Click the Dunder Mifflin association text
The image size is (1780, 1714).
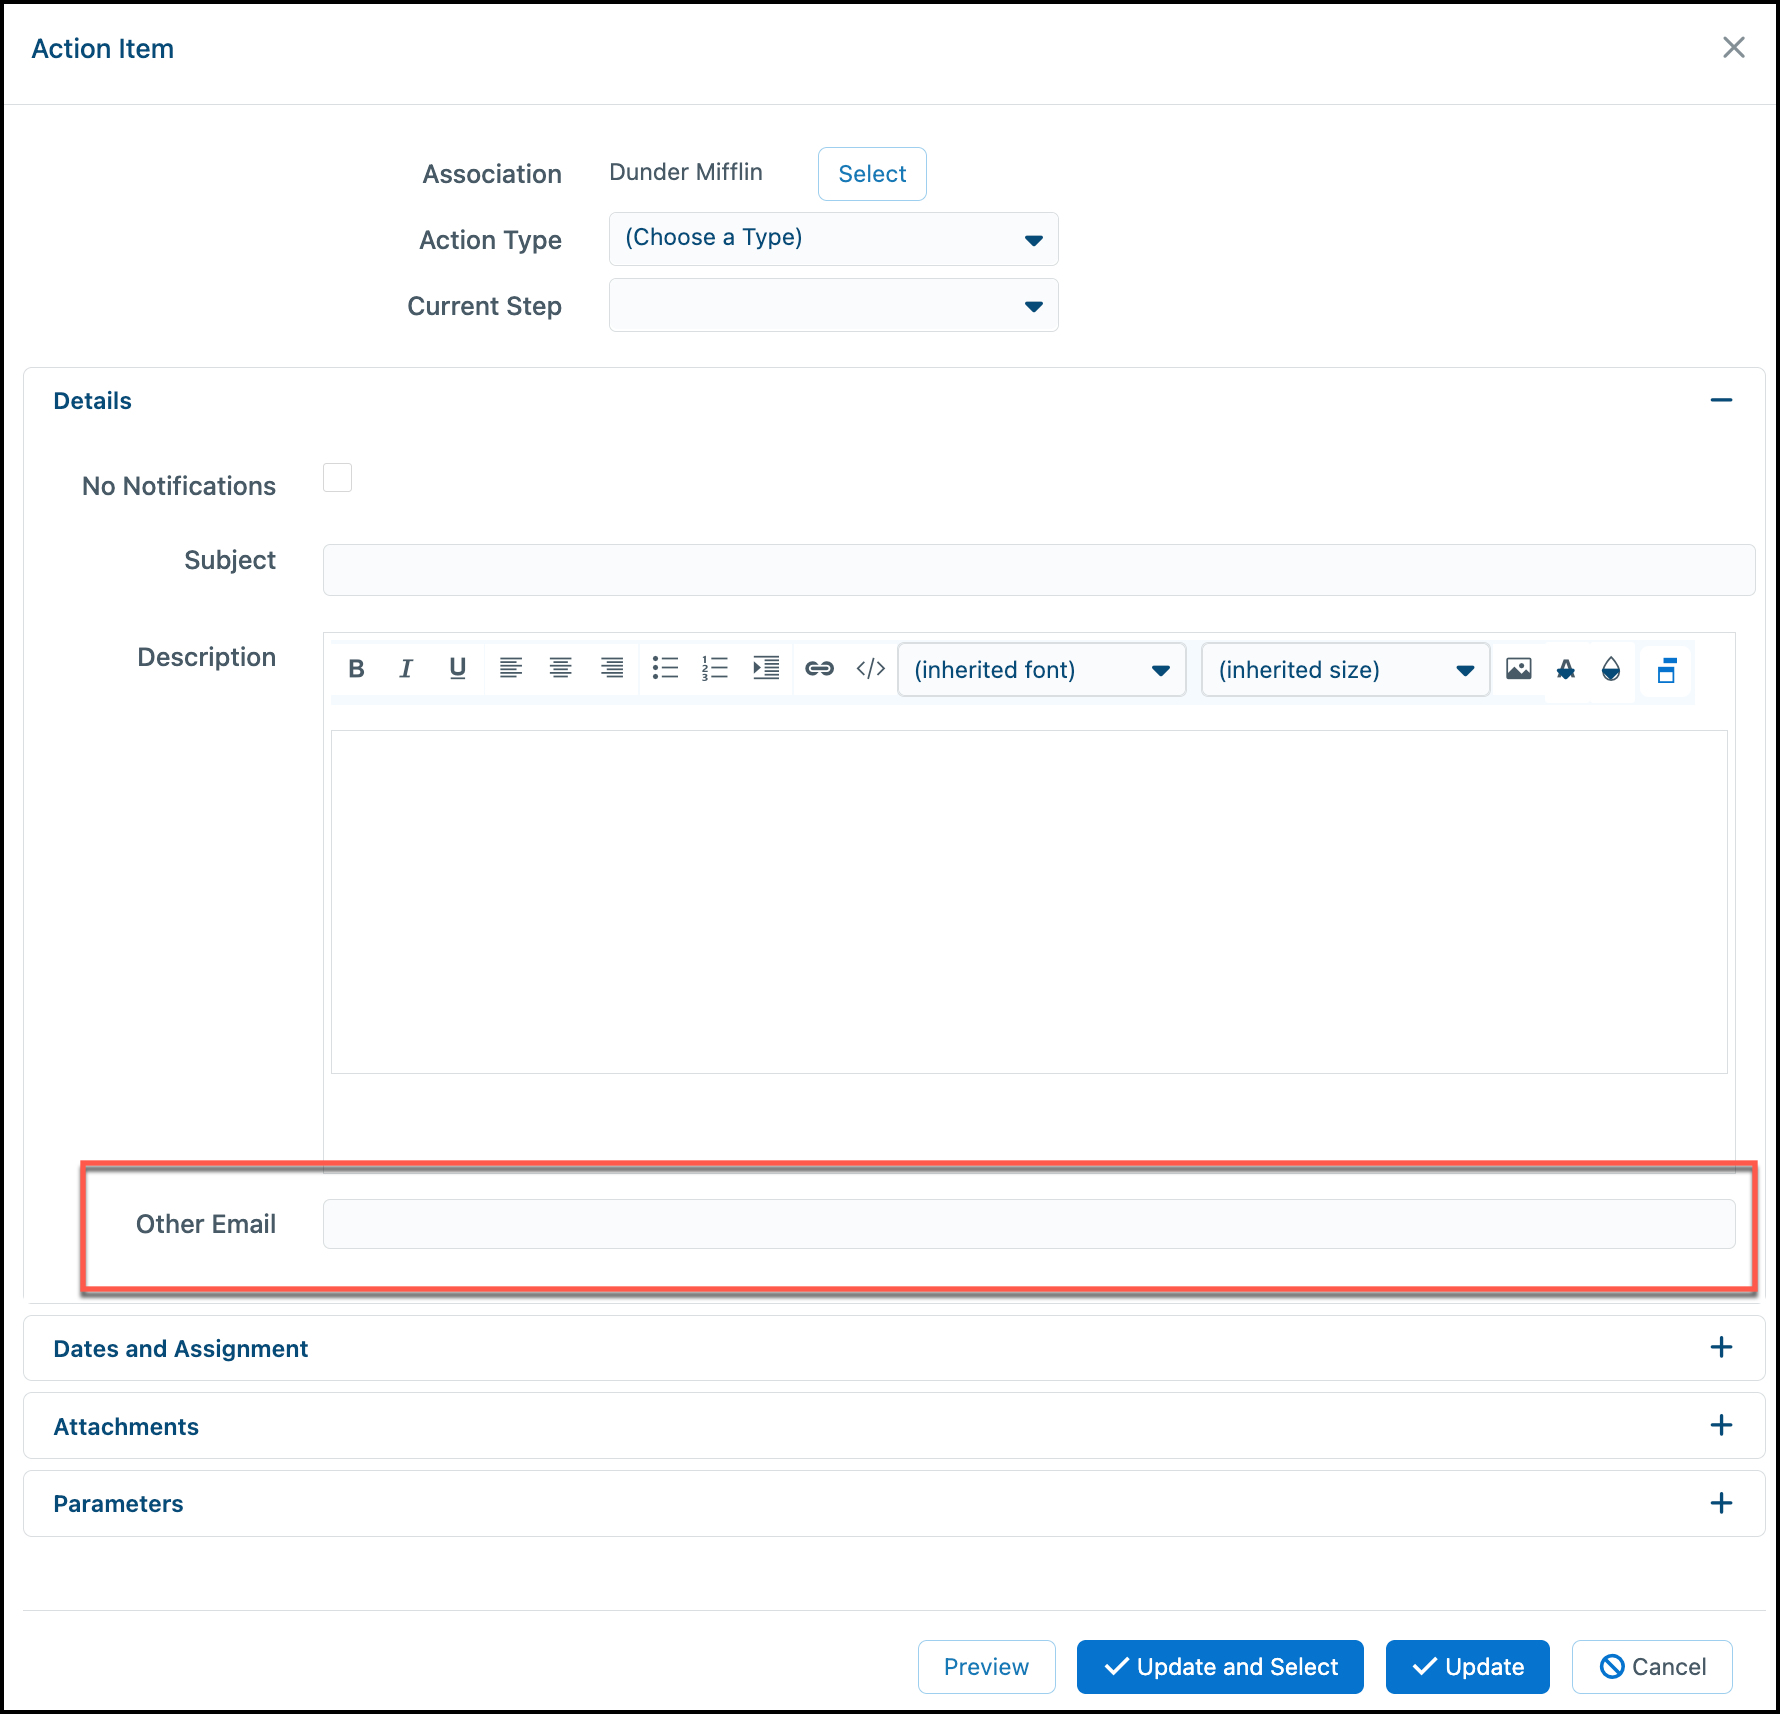[686, 172]
